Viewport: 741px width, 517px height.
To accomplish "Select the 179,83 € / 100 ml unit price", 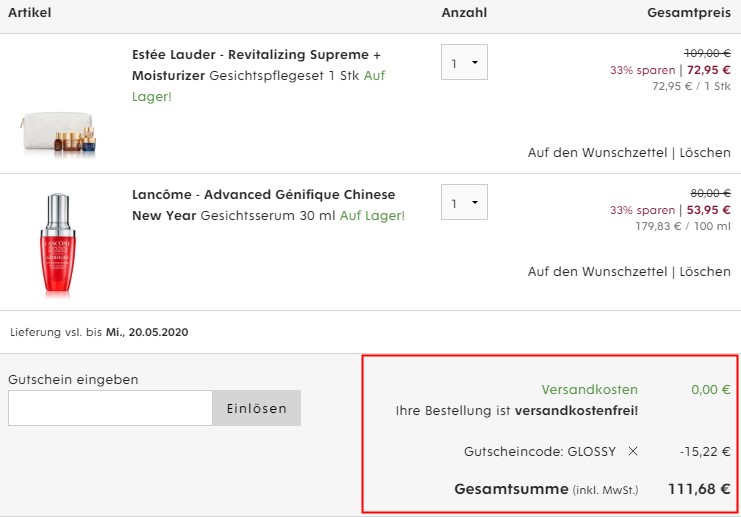I will [683, 226].
